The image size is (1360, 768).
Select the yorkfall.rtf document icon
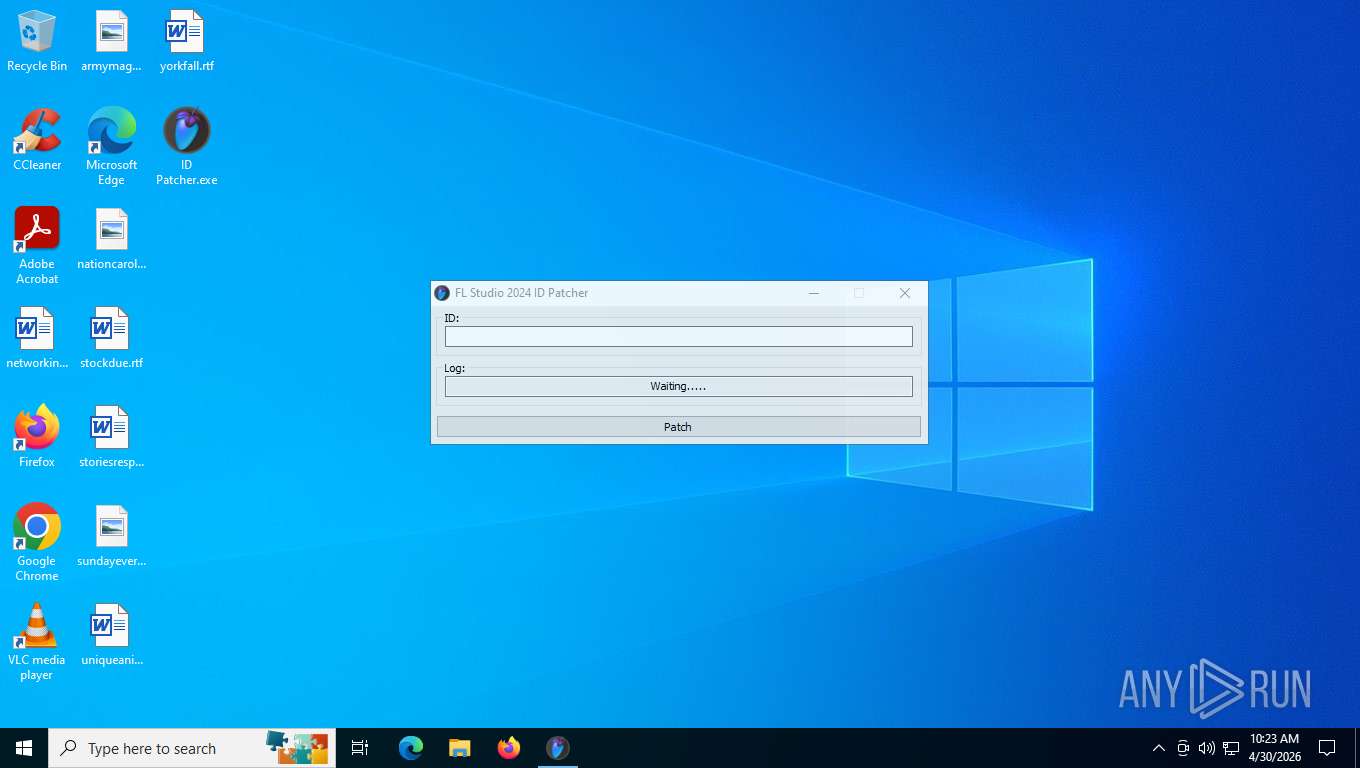(x=186, y=41)
